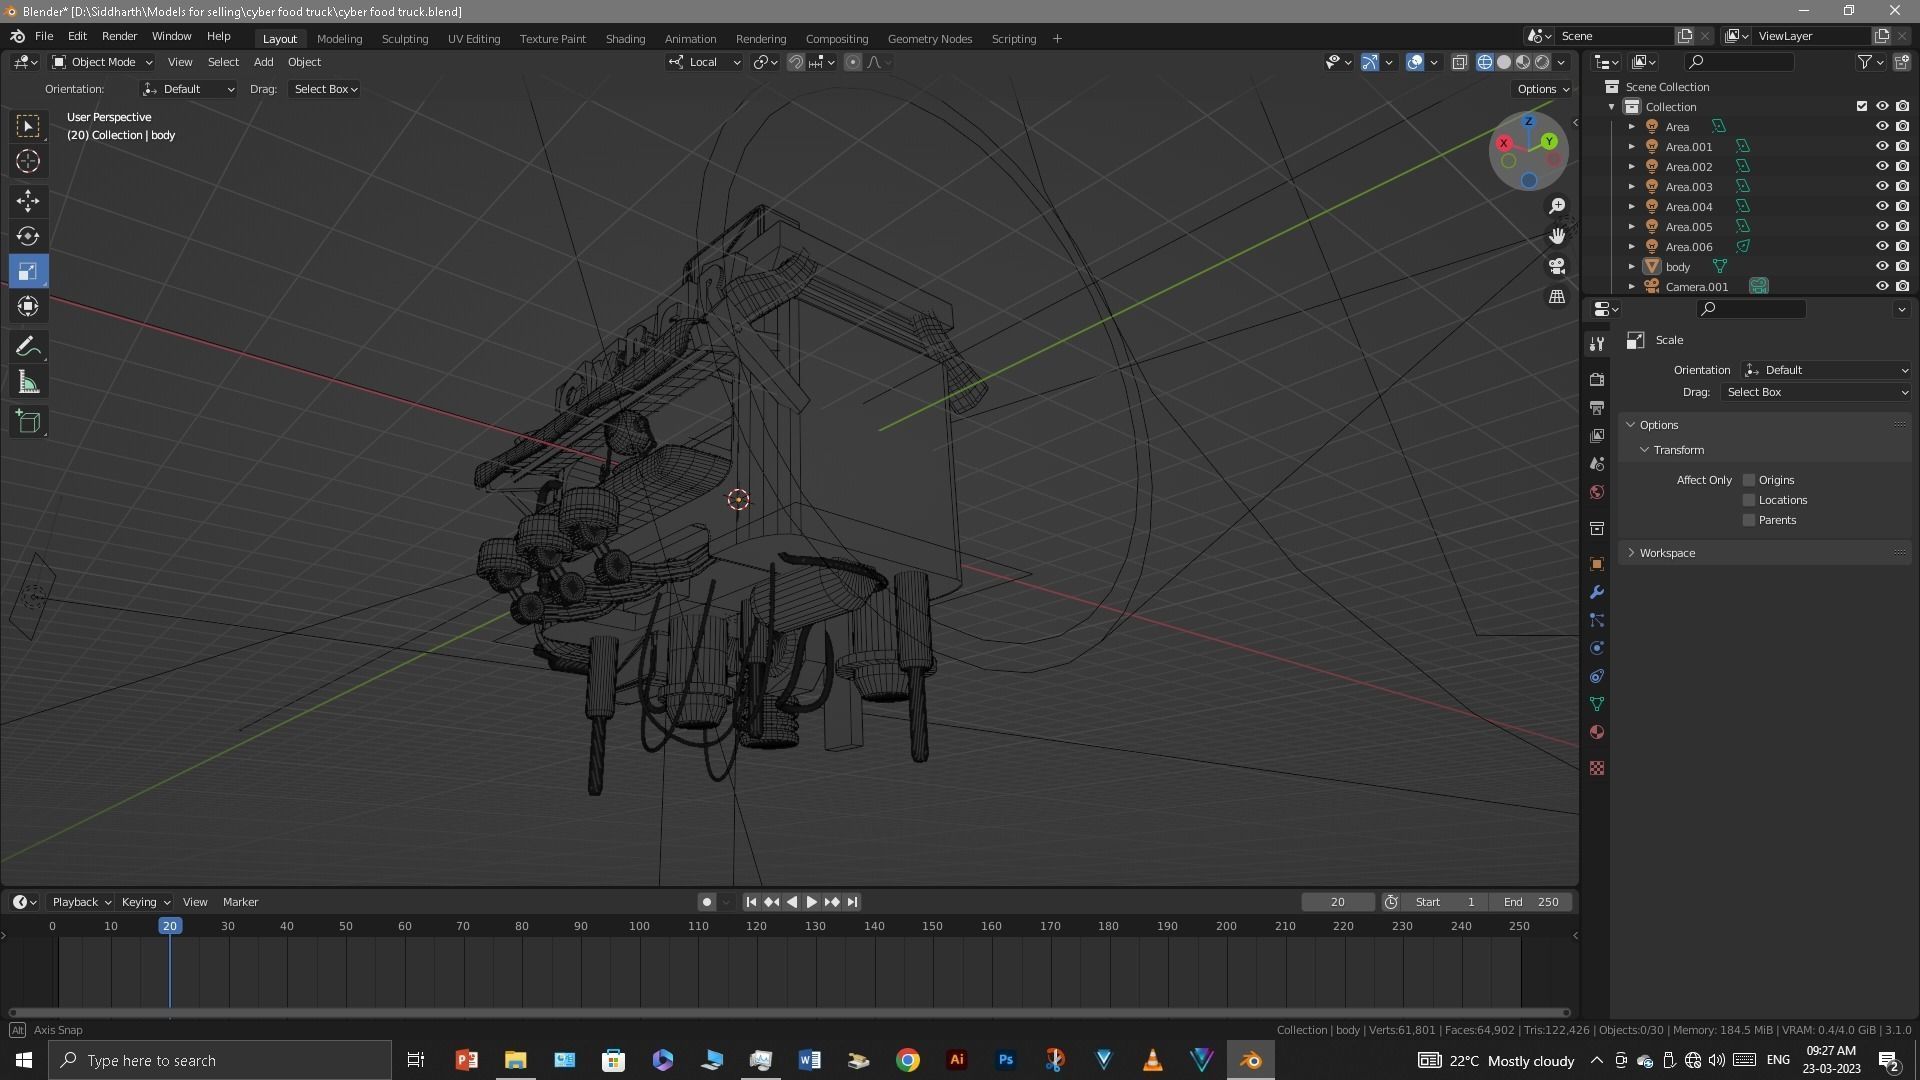The height and width of the screenshot is (1080, 1920).
Task: Toggle X-ray view mode
Action: pos(1459,62)
